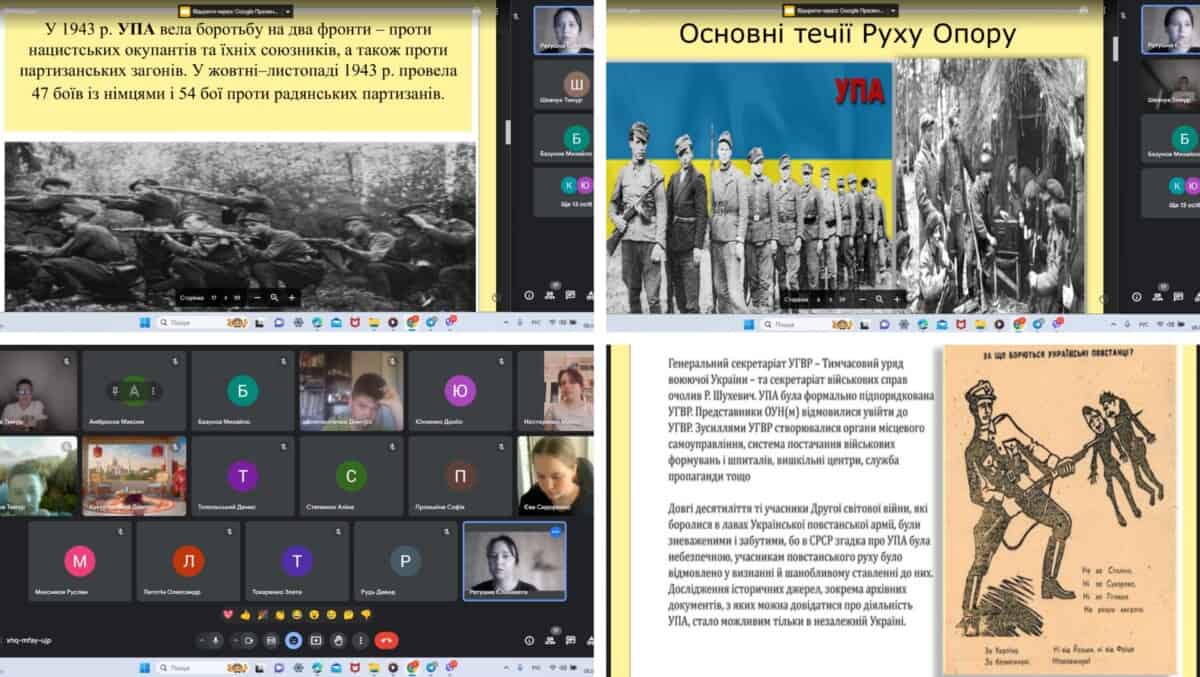Toggle the highlighted emoji reactions button in call bar
The image size is (1200, 677).
tap(294, 640)
